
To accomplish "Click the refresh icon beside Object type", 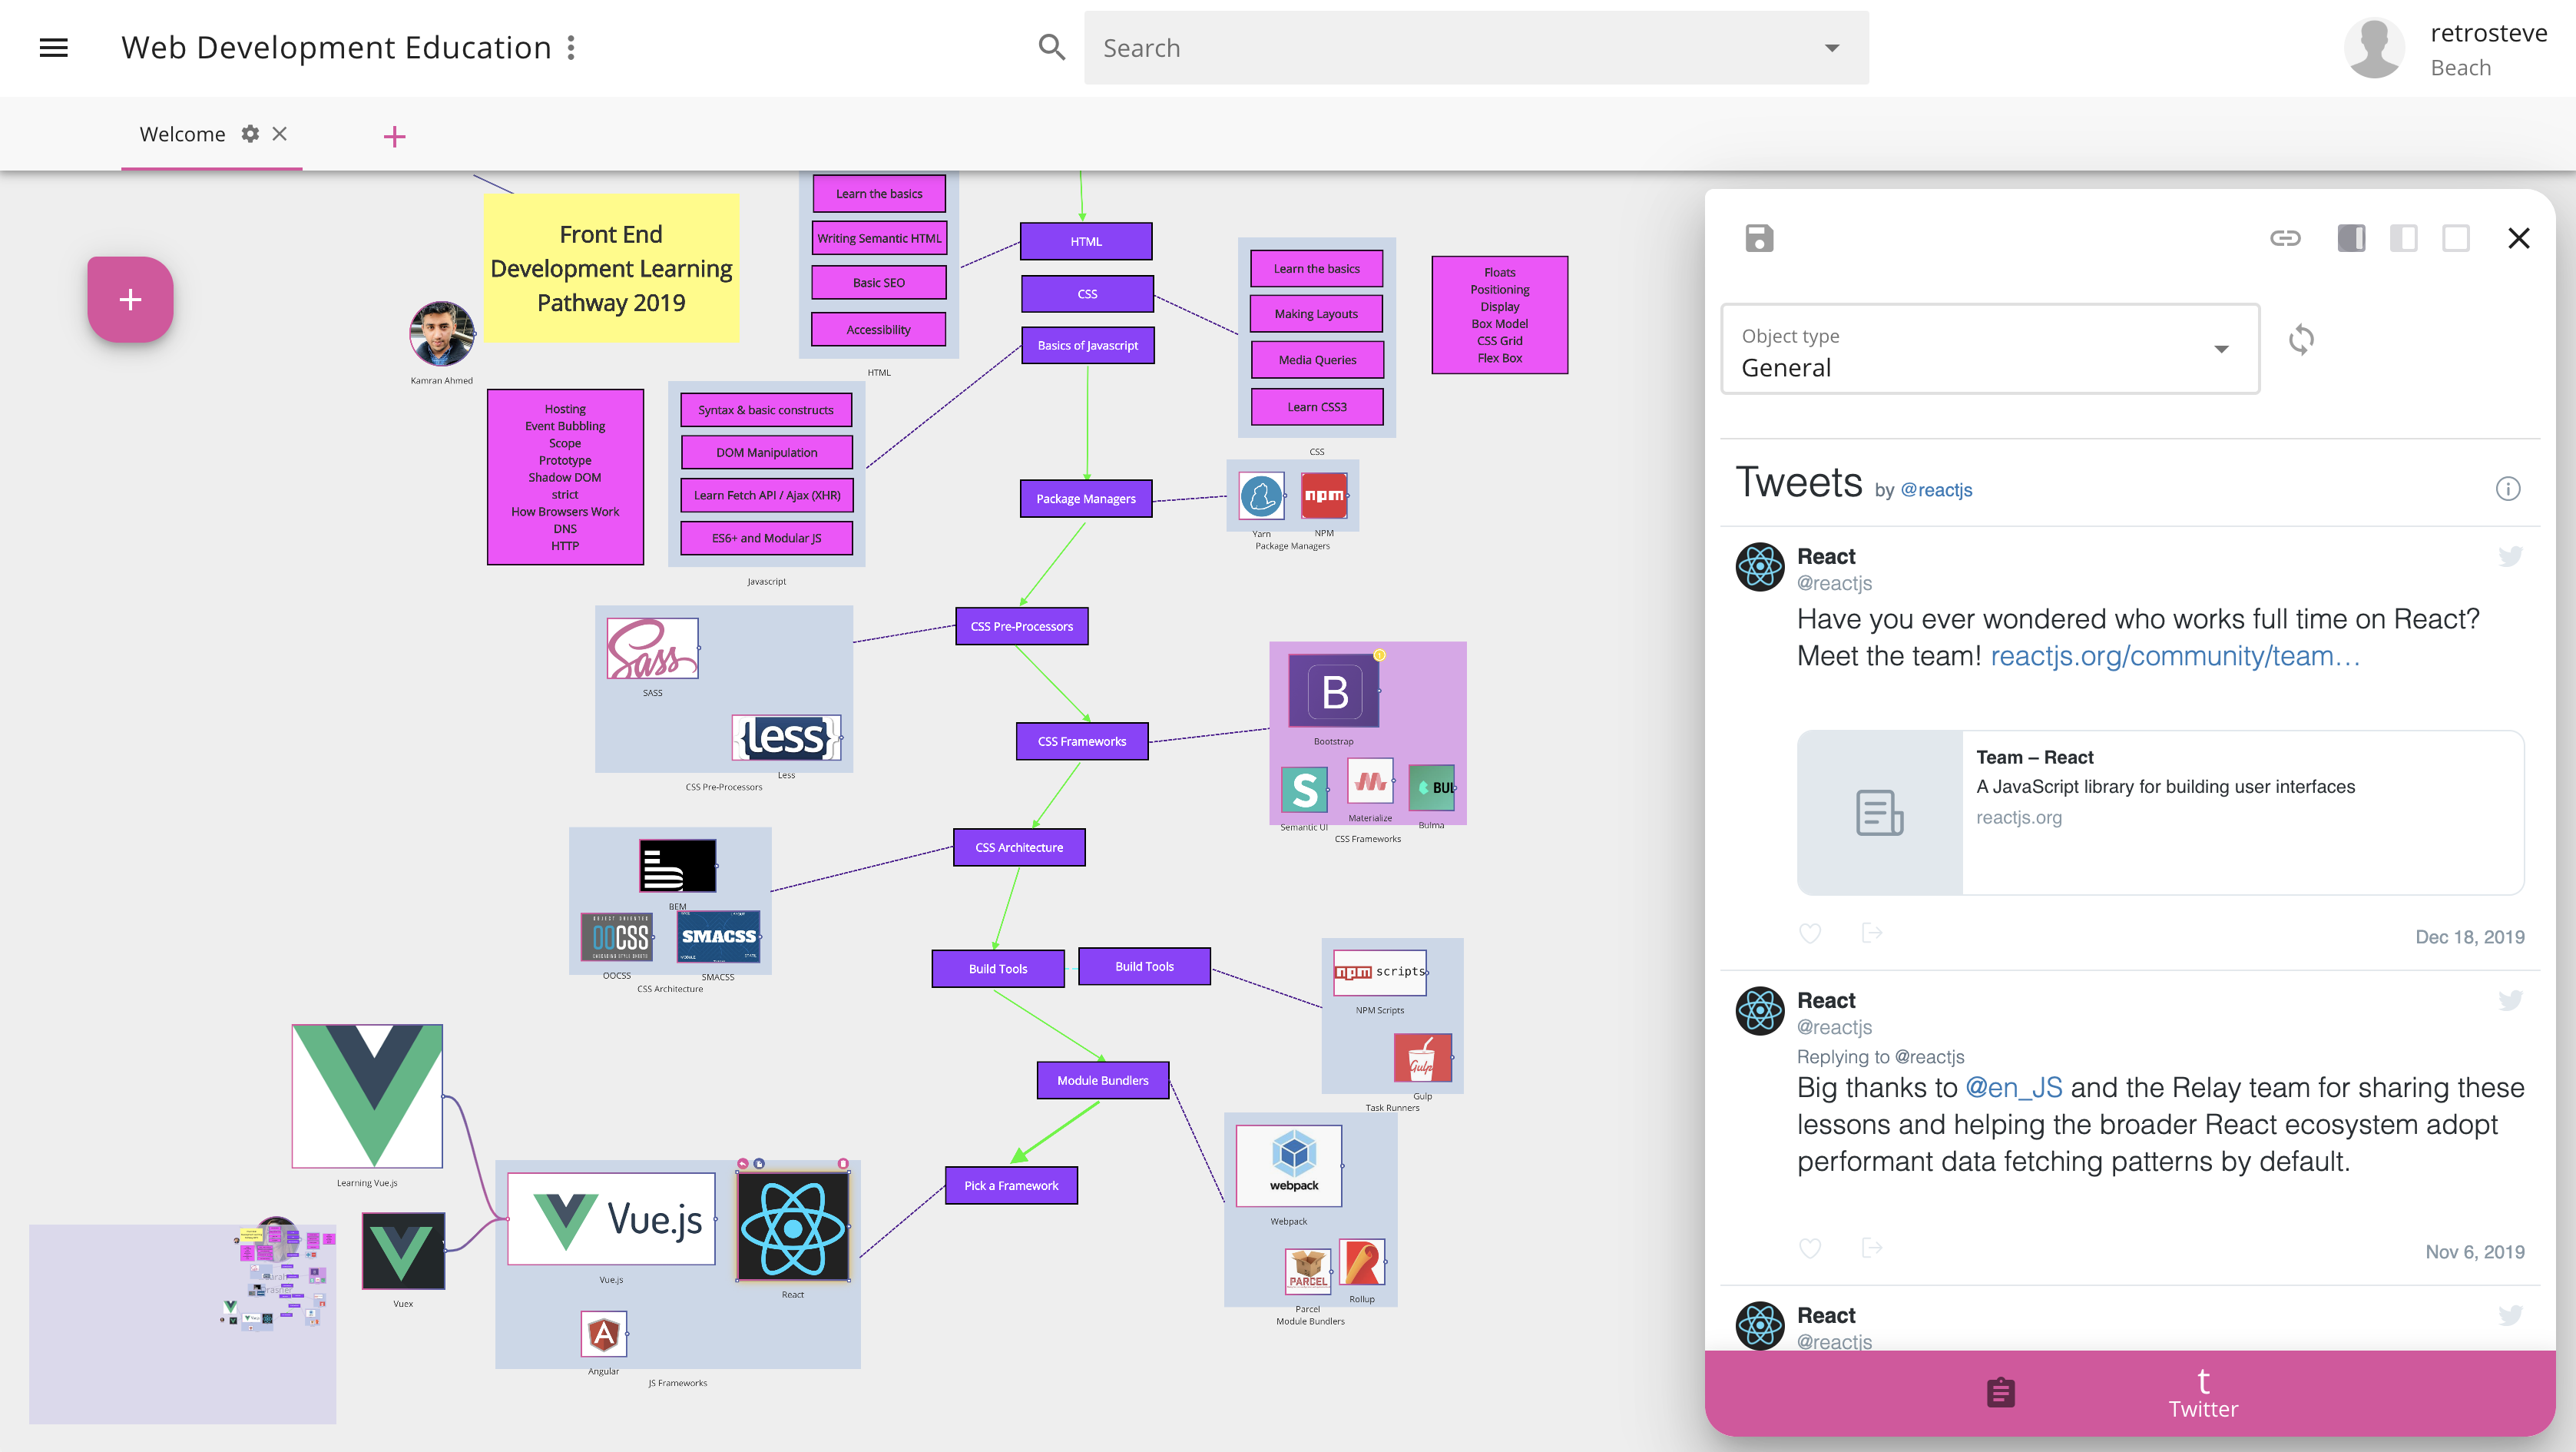I will (x=2301, y=340).
